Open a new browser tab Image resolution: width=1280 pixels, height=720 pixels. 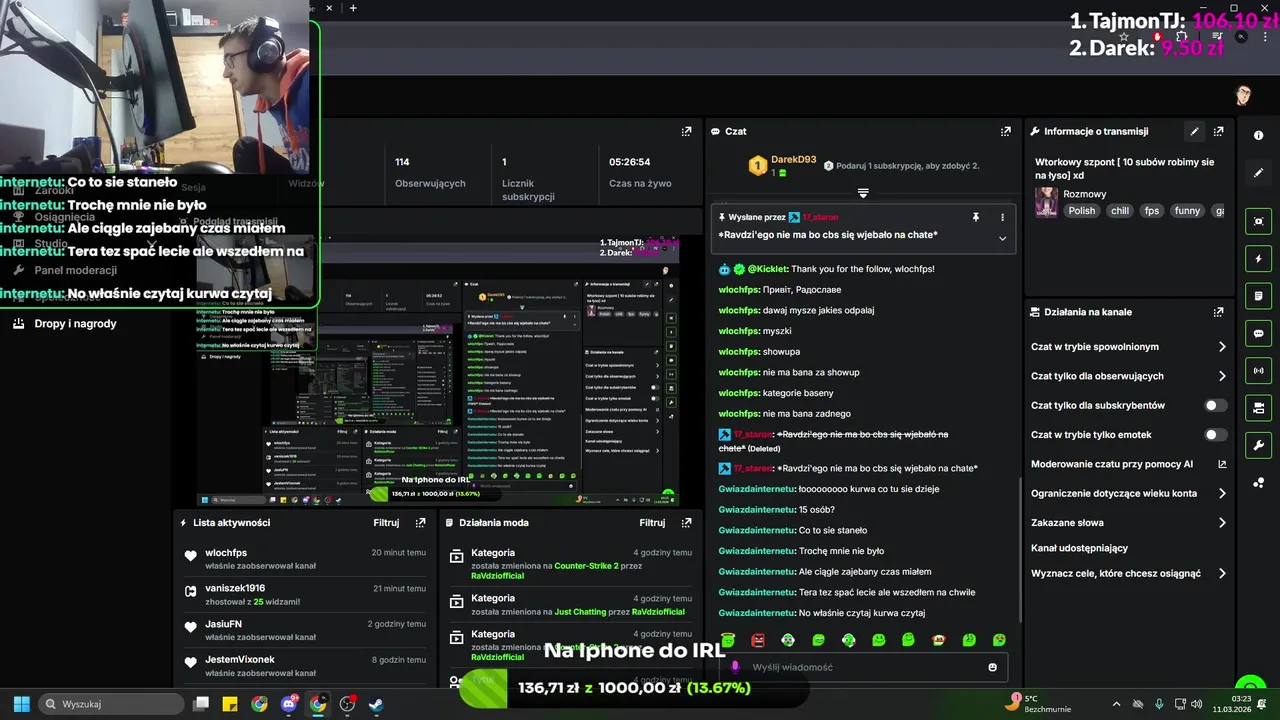pyautogui.click(x=353, y=8)
